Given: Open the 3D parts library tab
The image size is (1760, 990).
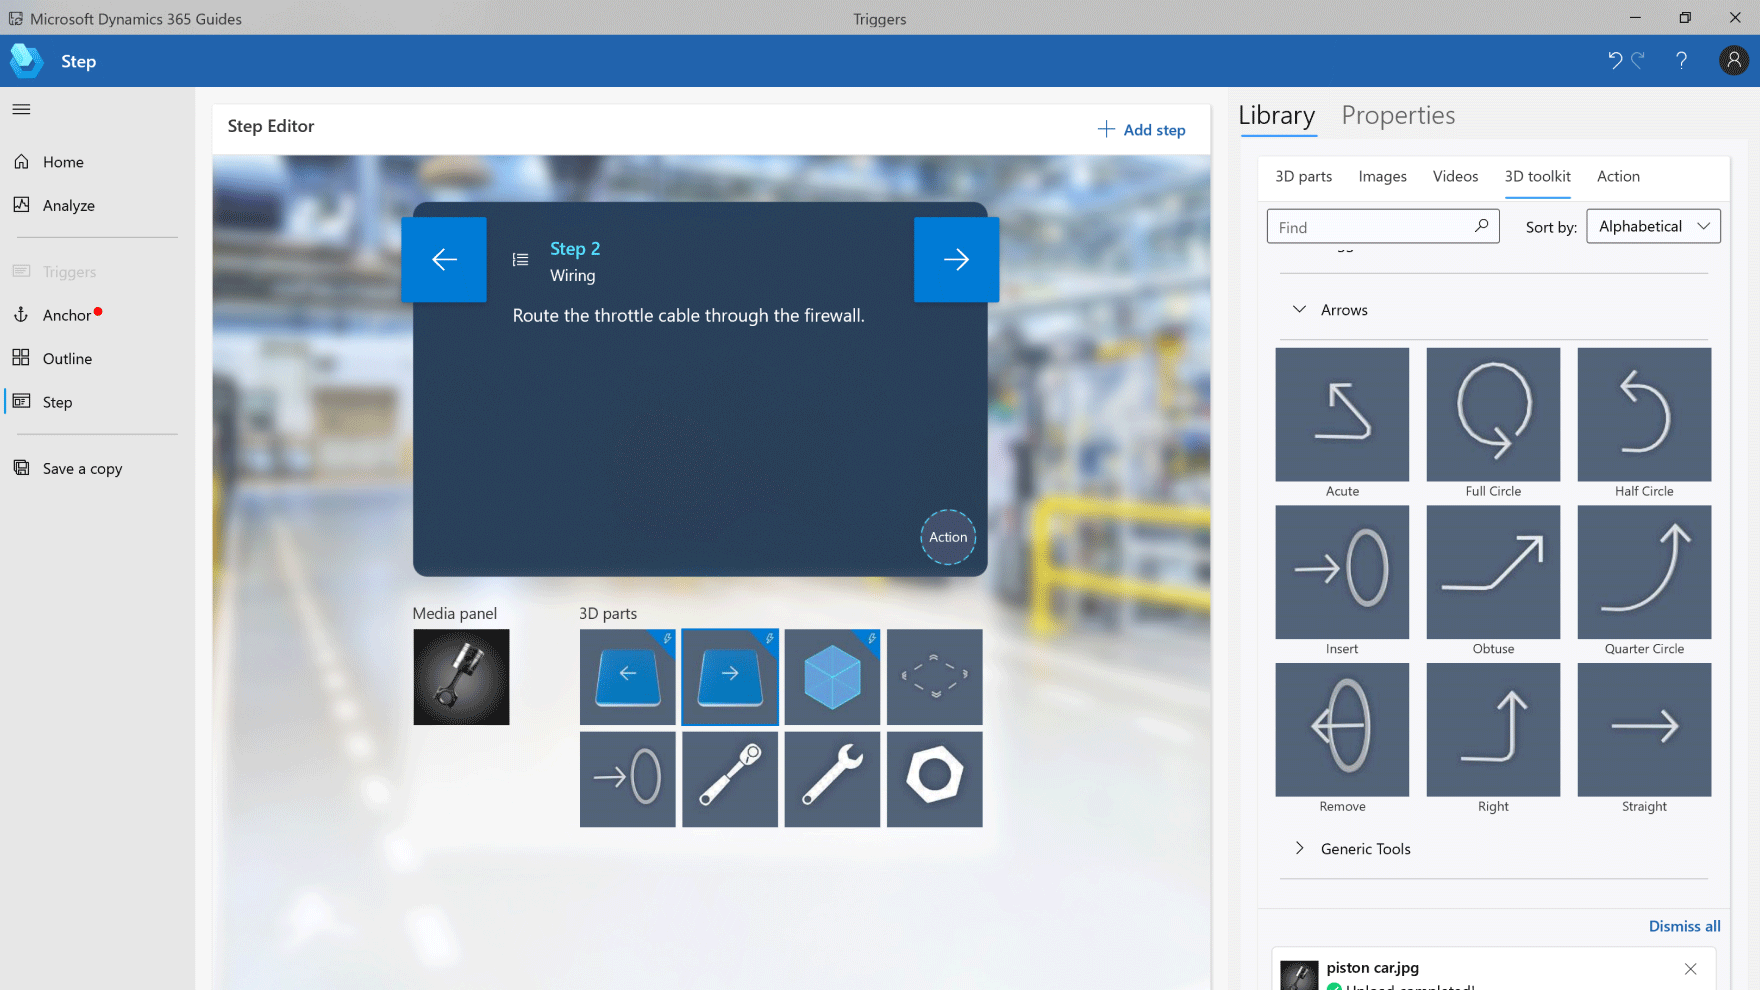Looking at the screenshot, I should point(1303,177).
